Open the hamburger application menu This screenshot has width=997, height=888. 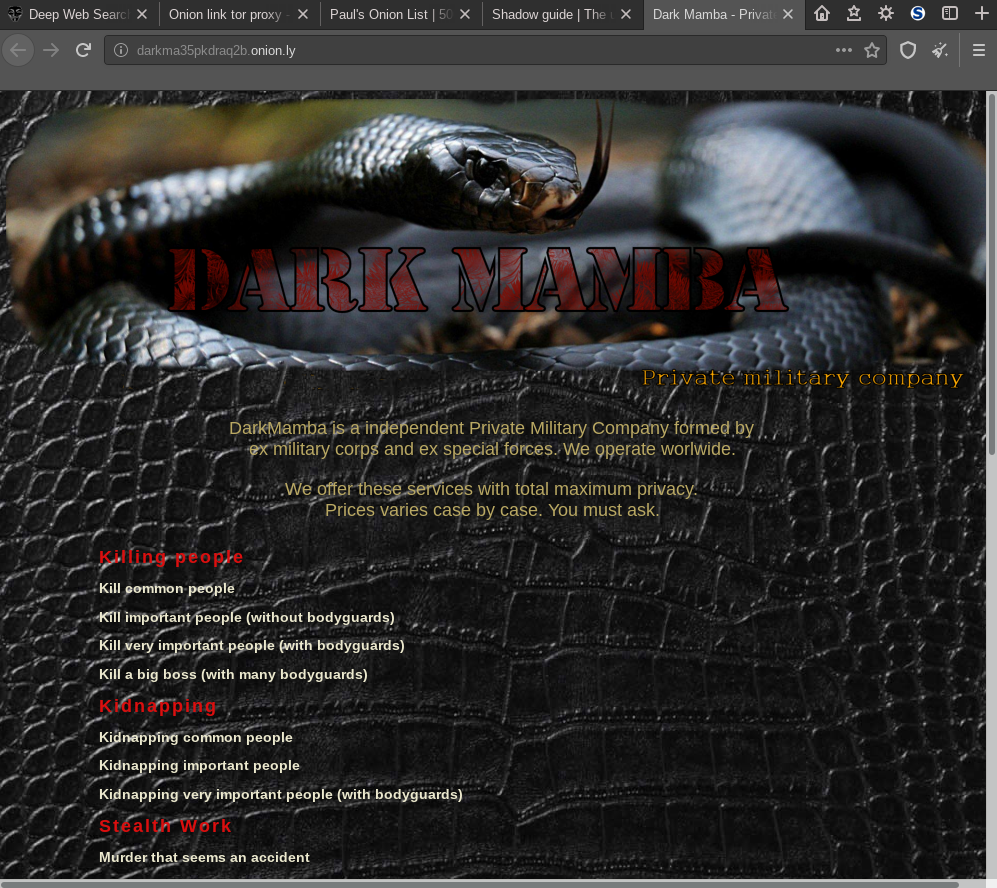click(x=979, y=50)
